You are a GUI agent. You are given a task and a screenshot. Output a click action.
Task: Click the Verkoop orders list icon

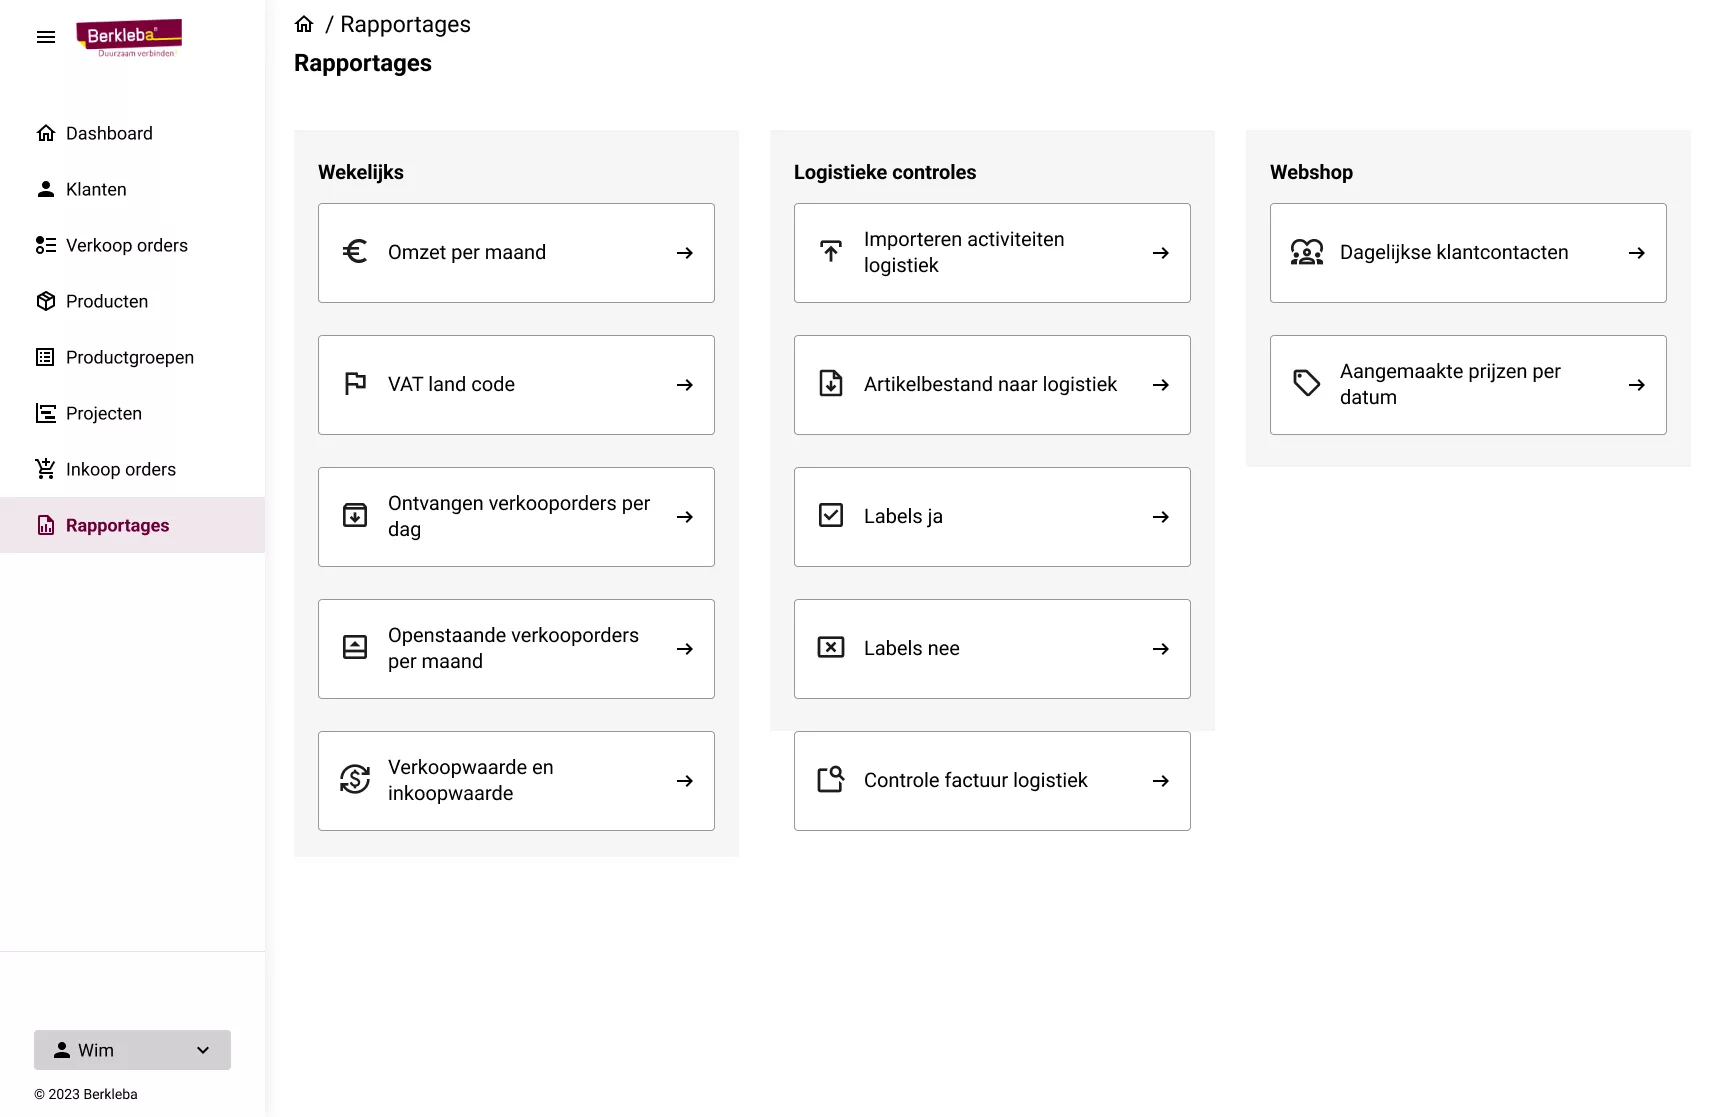46,245
